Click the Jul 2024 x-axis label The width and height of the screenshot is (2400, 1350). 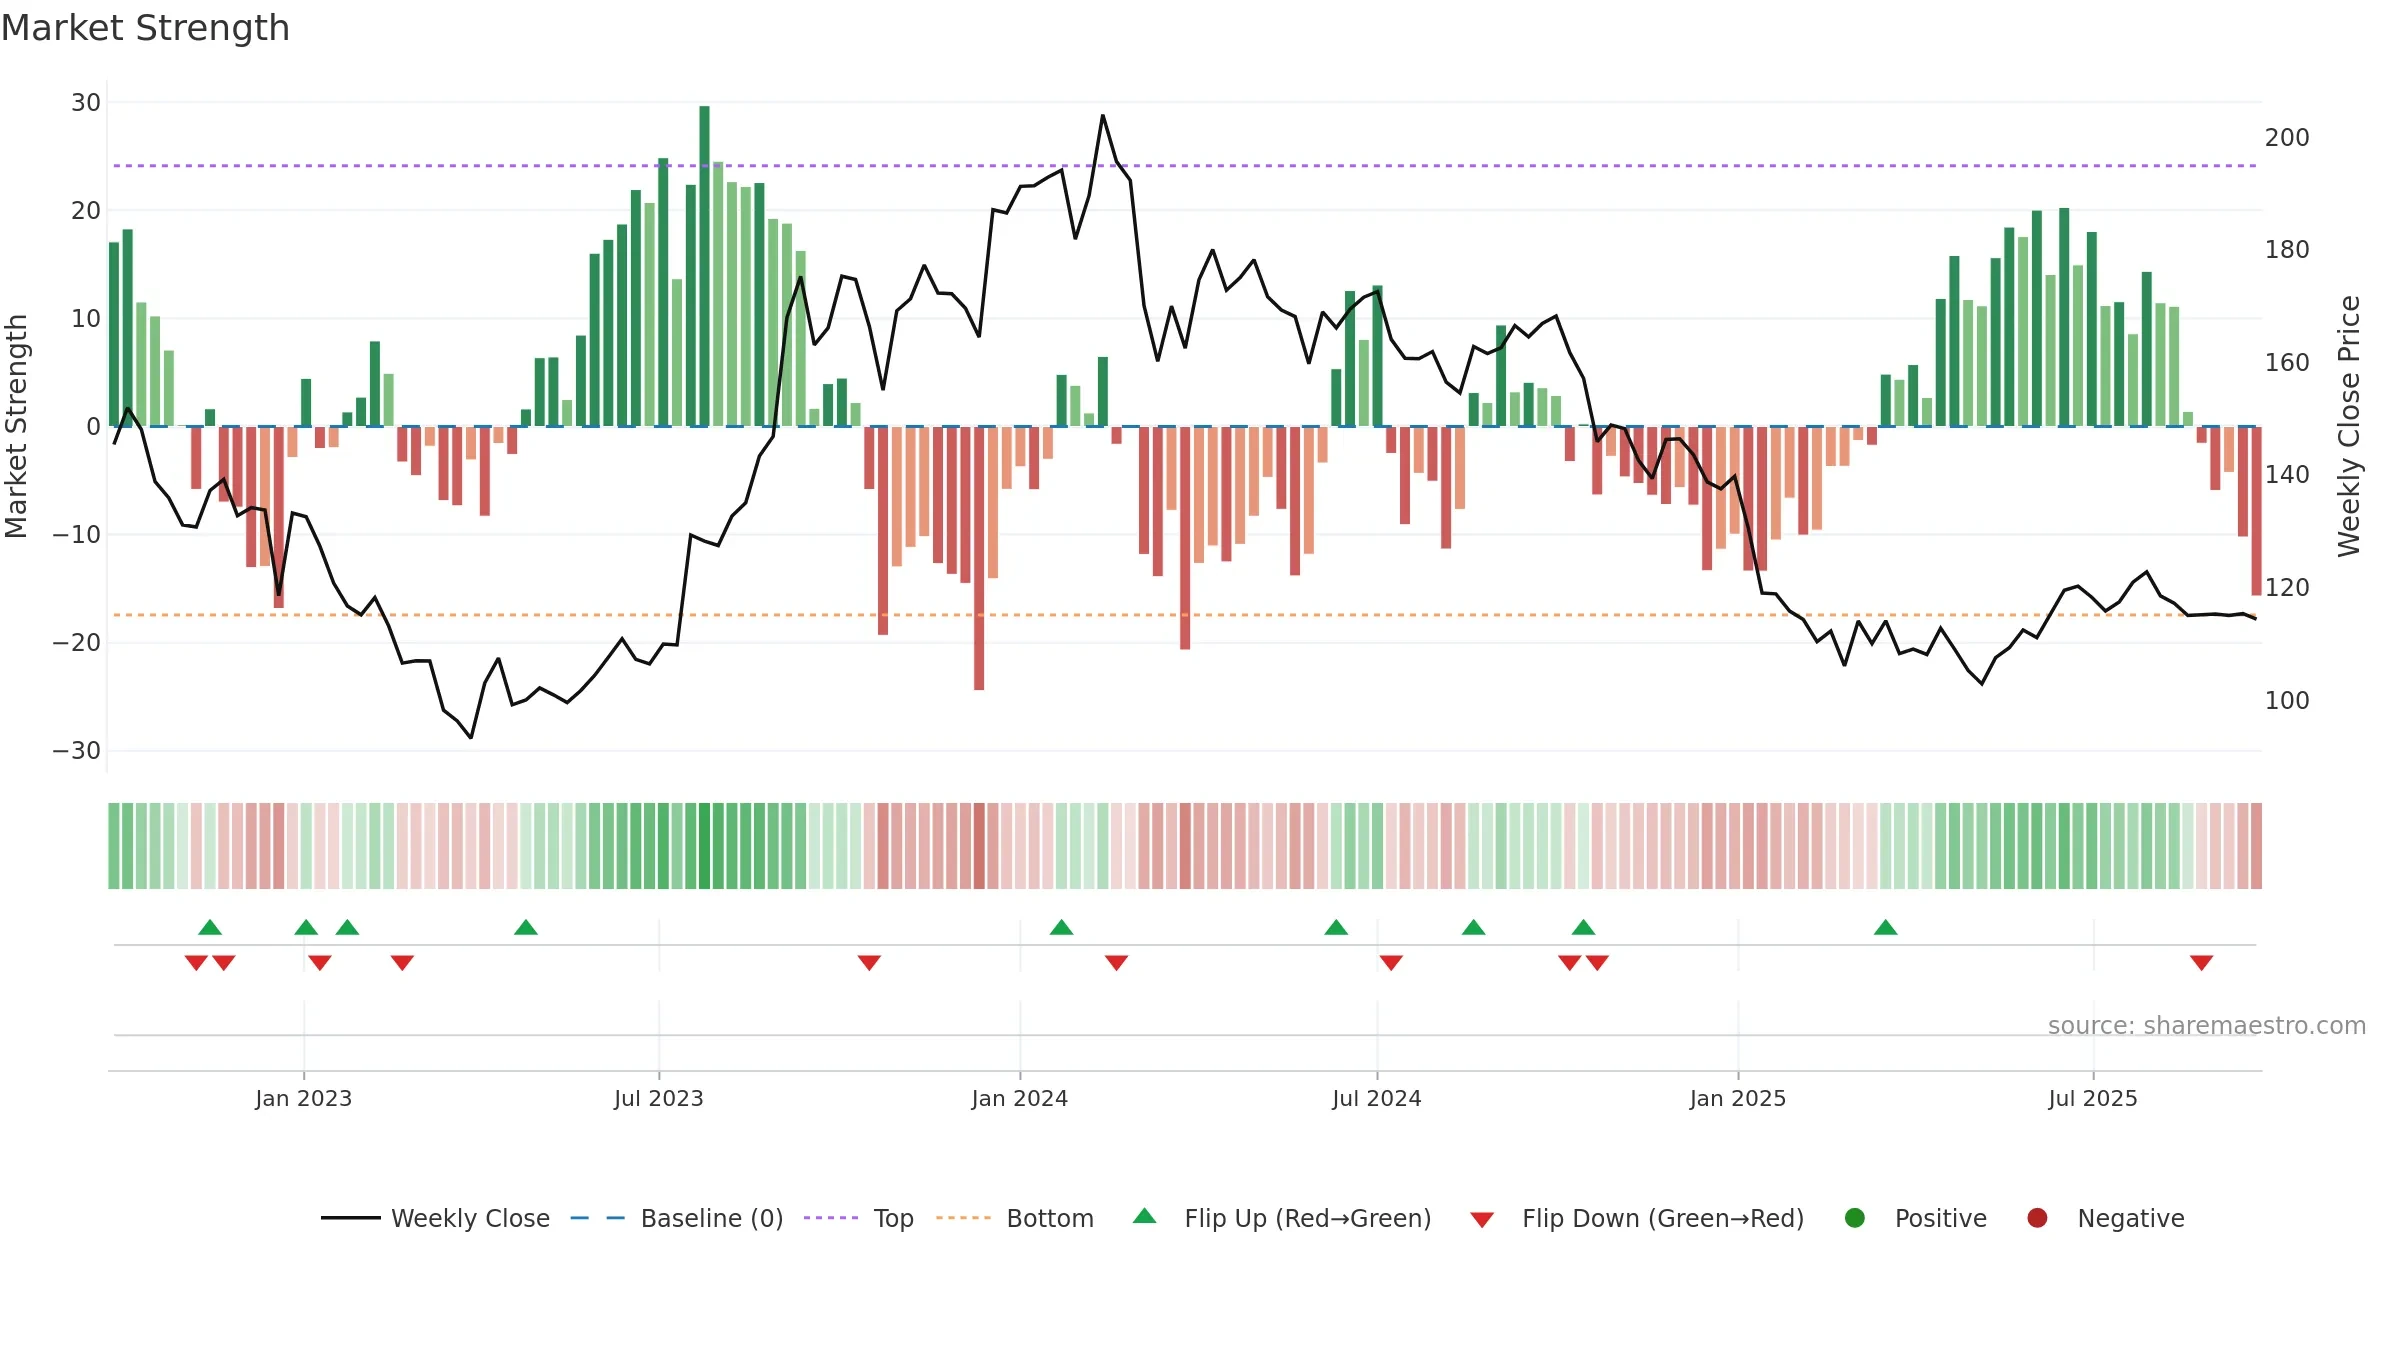[1377, 1098]
